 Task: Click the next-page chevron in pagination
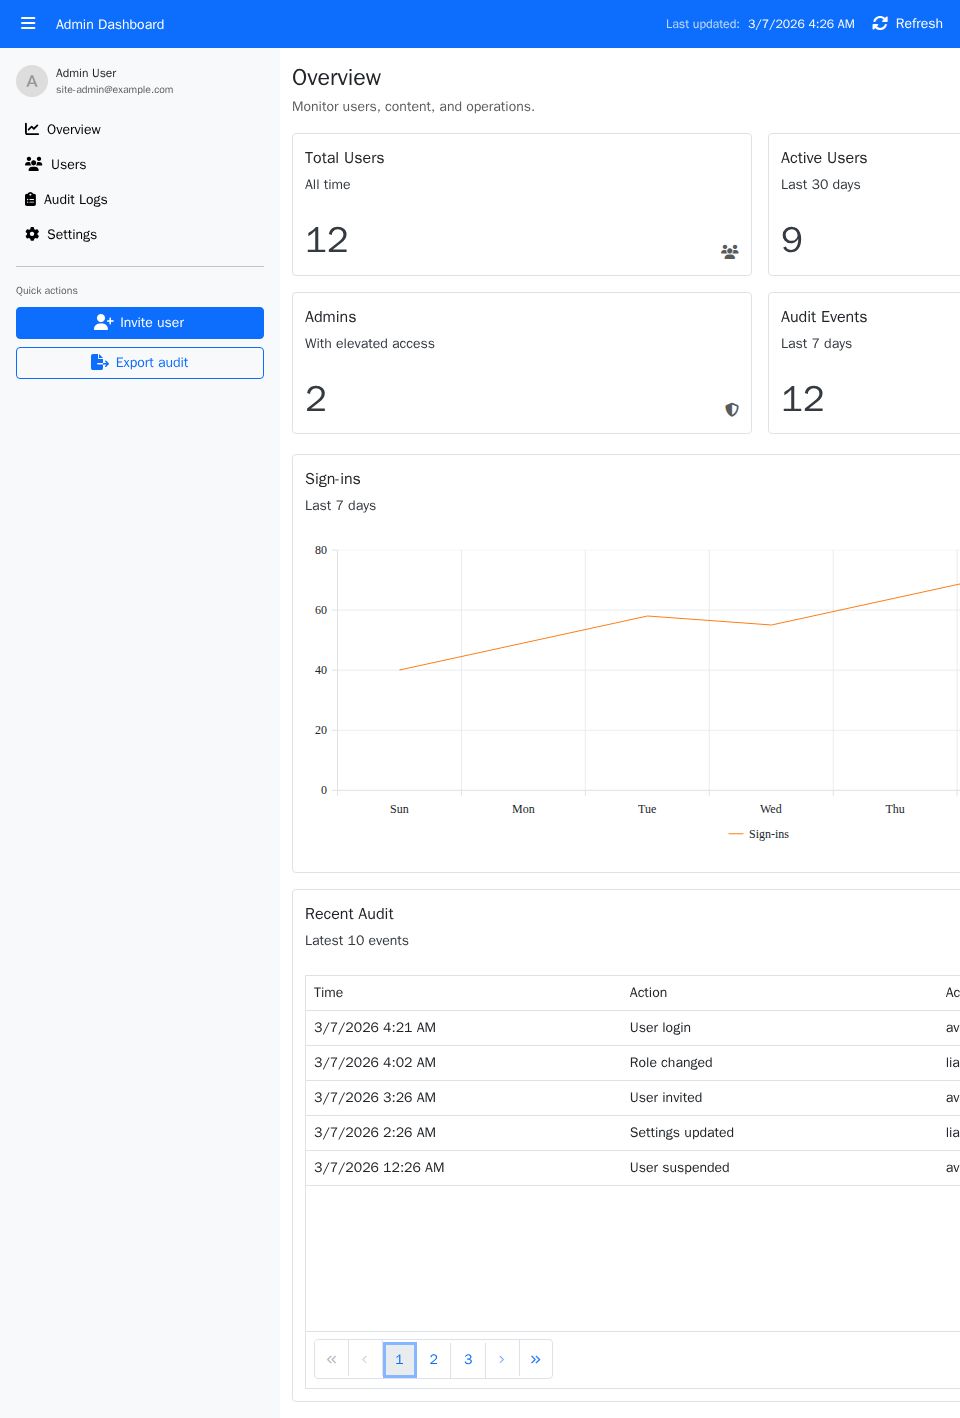(502, 1359)
